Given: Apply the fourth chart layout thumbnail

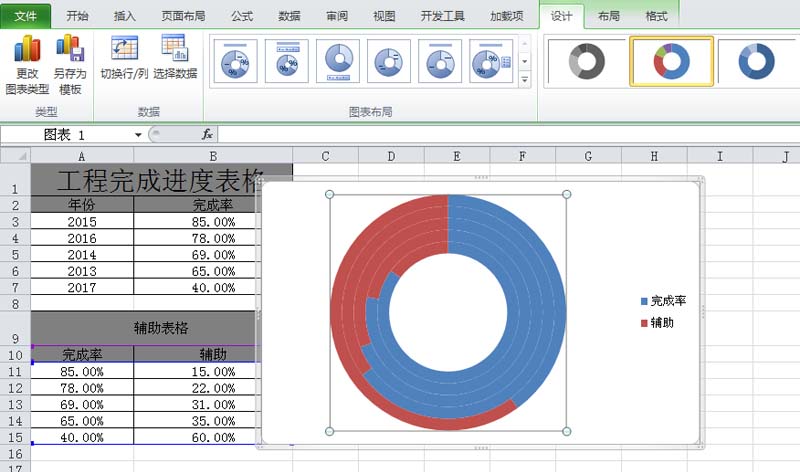Looking at the screenshot, I should click(389, 61).
